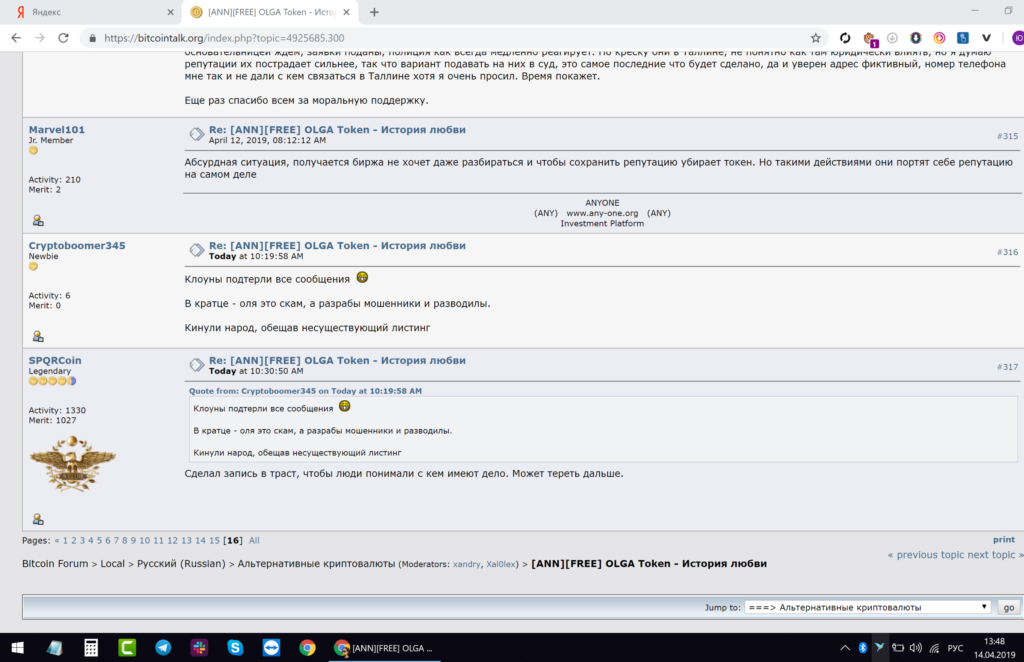This screenshot has width=1024, height=662.
Task: Open Skype from the taskbar
Action: (x=235, y=648)
